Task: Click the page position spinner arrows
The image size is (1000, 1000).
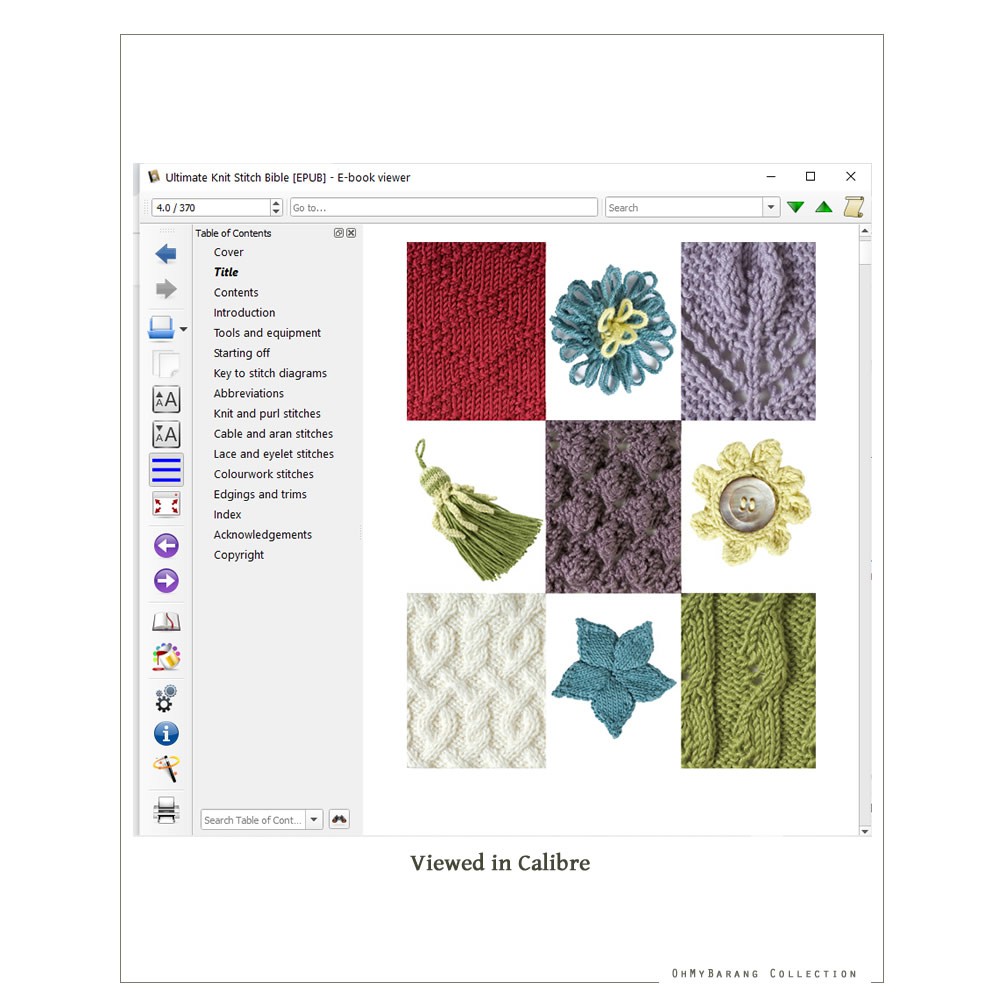Action: click(276, 208)
